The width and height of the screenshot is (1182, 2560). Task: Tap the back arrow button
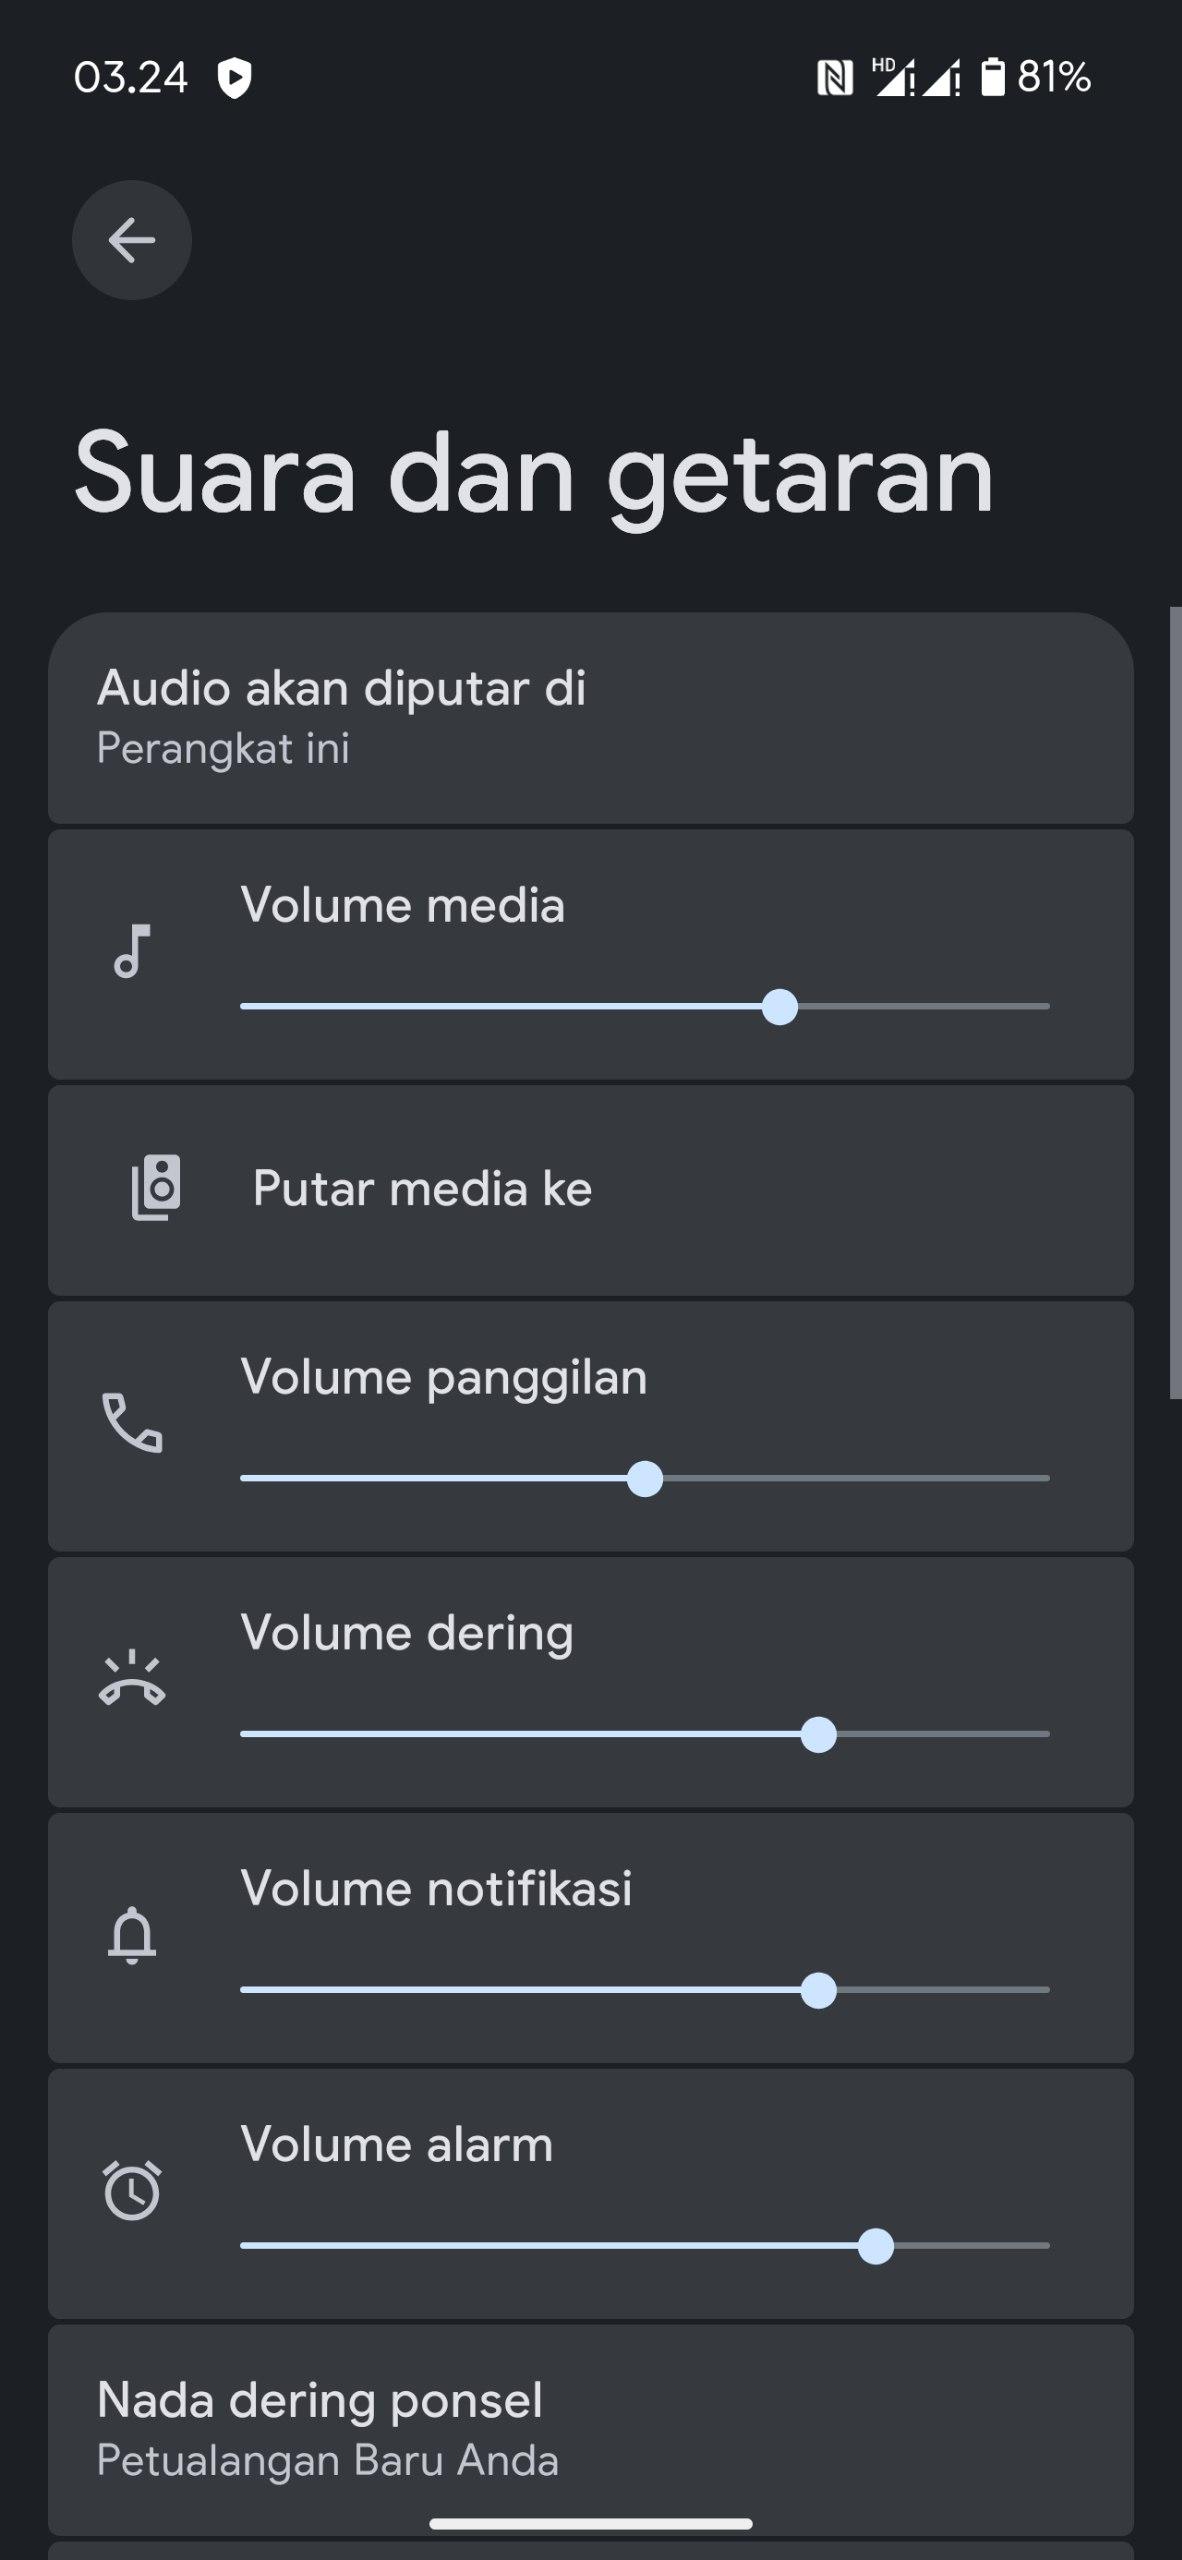131,240
